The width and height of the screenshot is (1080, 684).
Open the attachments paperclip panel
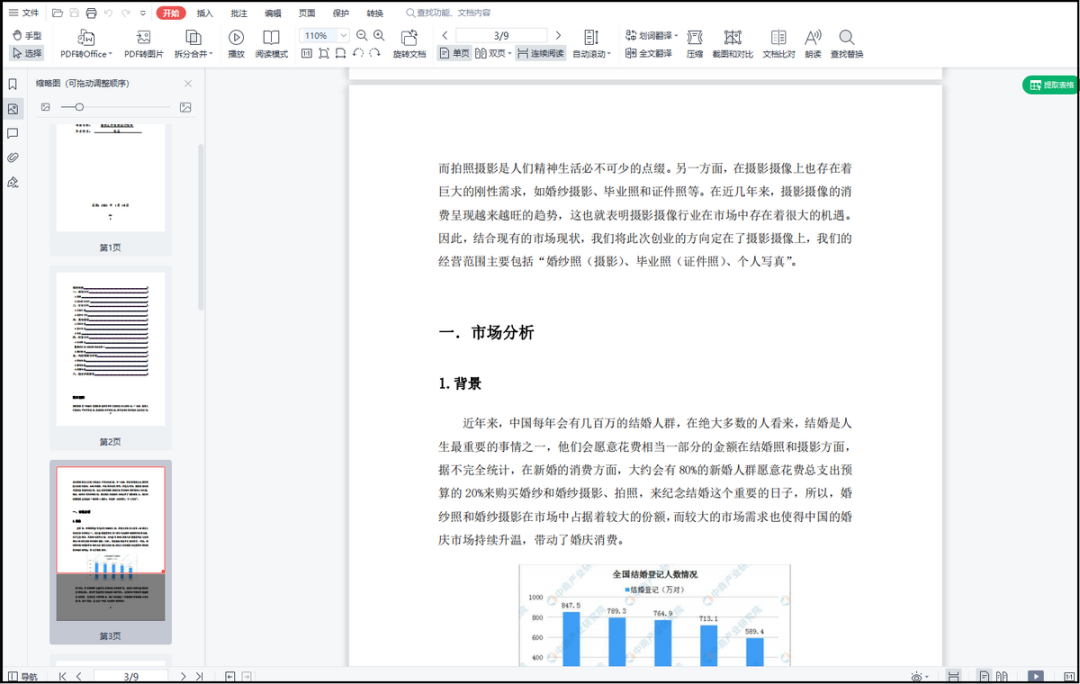(x=13, y=158)
